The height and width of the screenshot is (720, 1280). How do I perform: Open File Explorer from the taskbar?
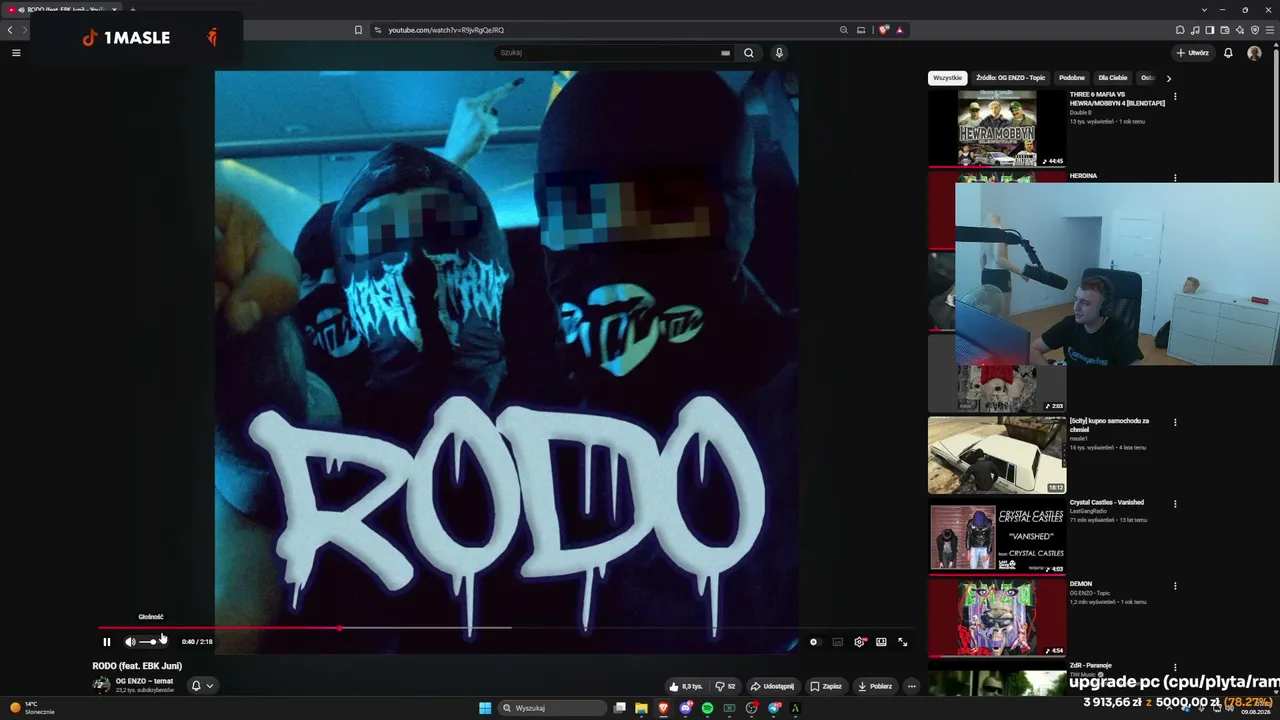[641, 708]
